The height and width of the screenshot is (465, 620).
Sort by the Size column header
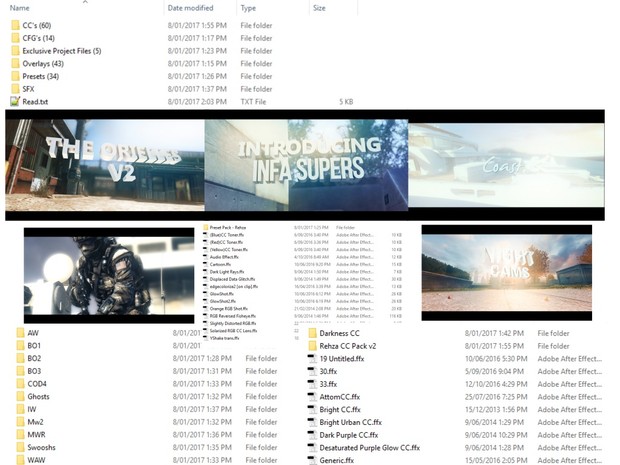319,8
